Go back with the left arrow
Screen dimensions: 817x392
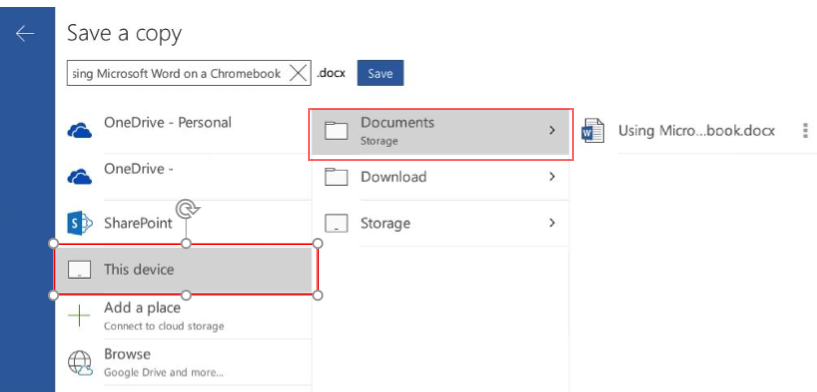click(x=24, y=34)
